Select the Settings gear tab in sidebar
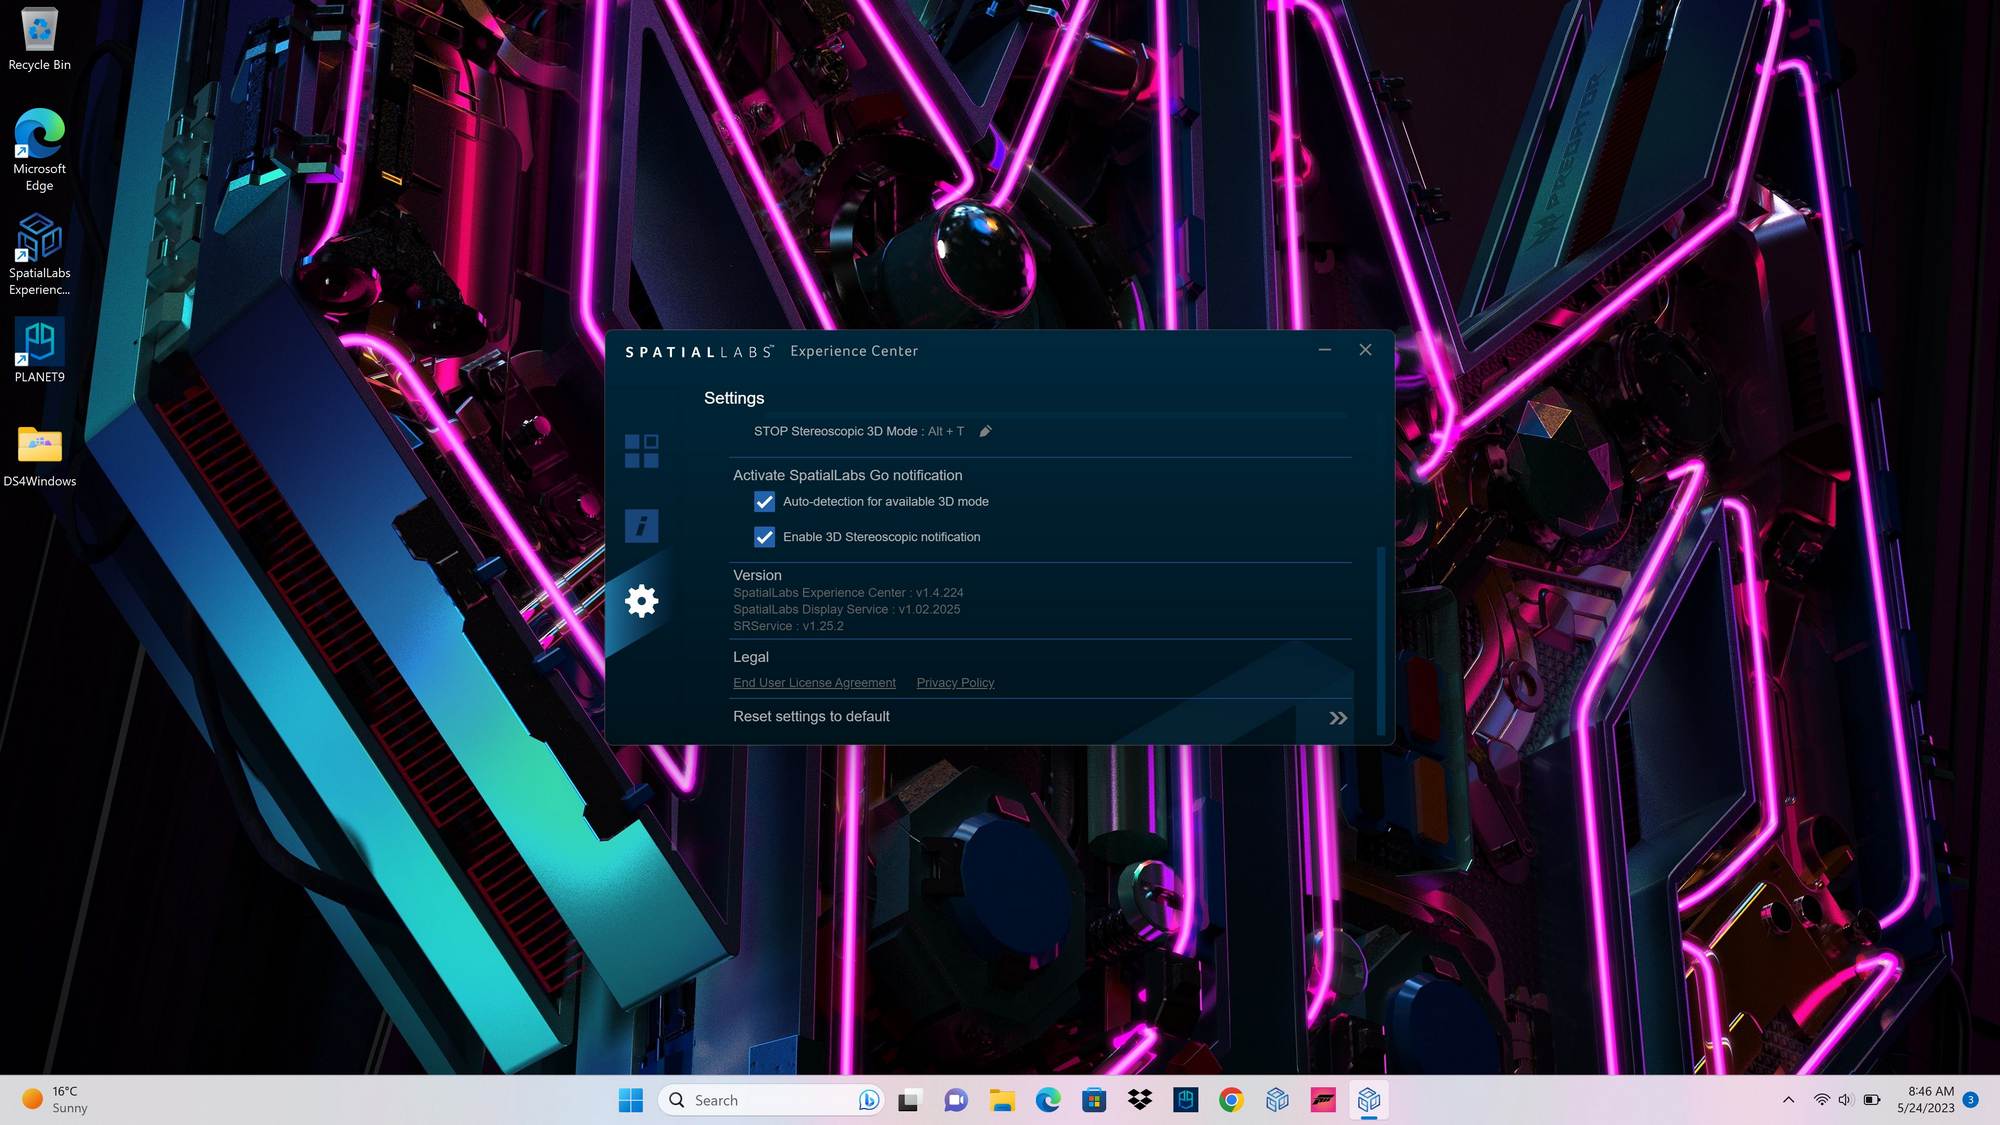This screenshot has width=2000, height=1125. pos(641,600)
